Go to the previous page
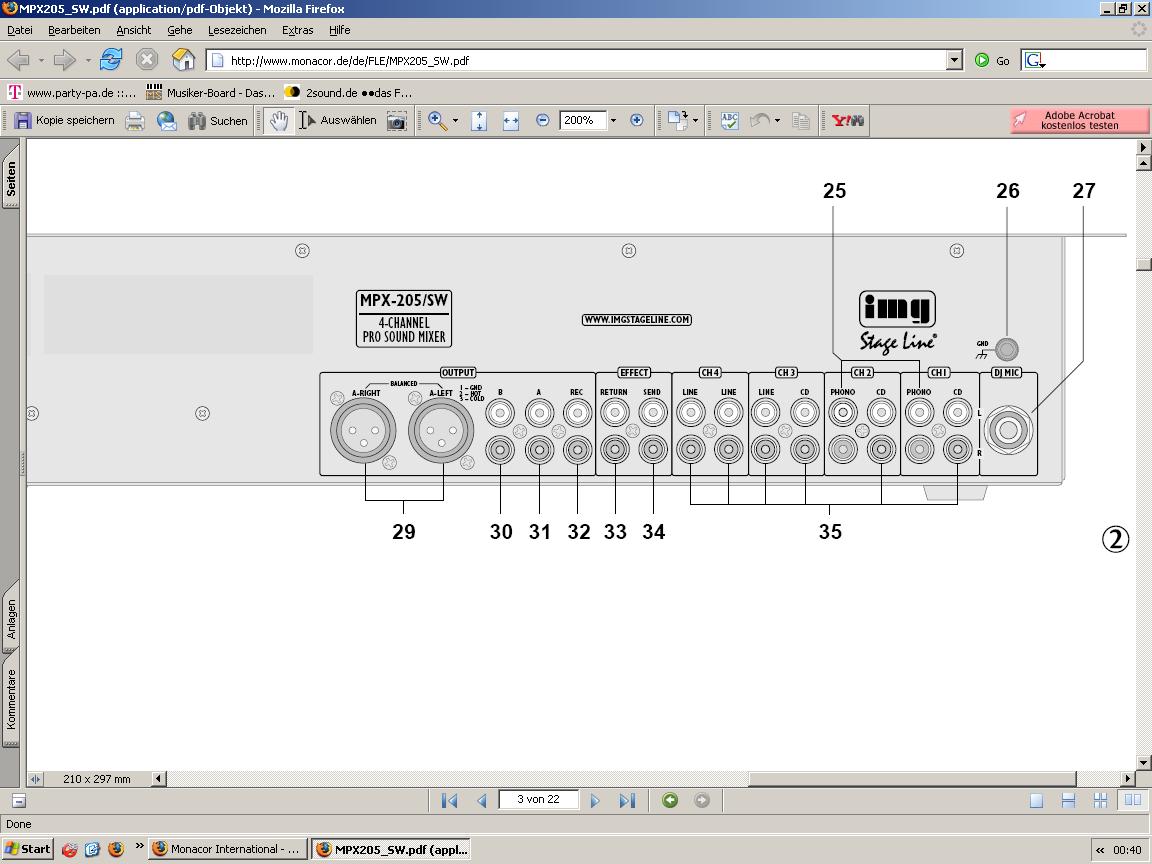Screen dimensions: 1152x864 pos(482,800)
